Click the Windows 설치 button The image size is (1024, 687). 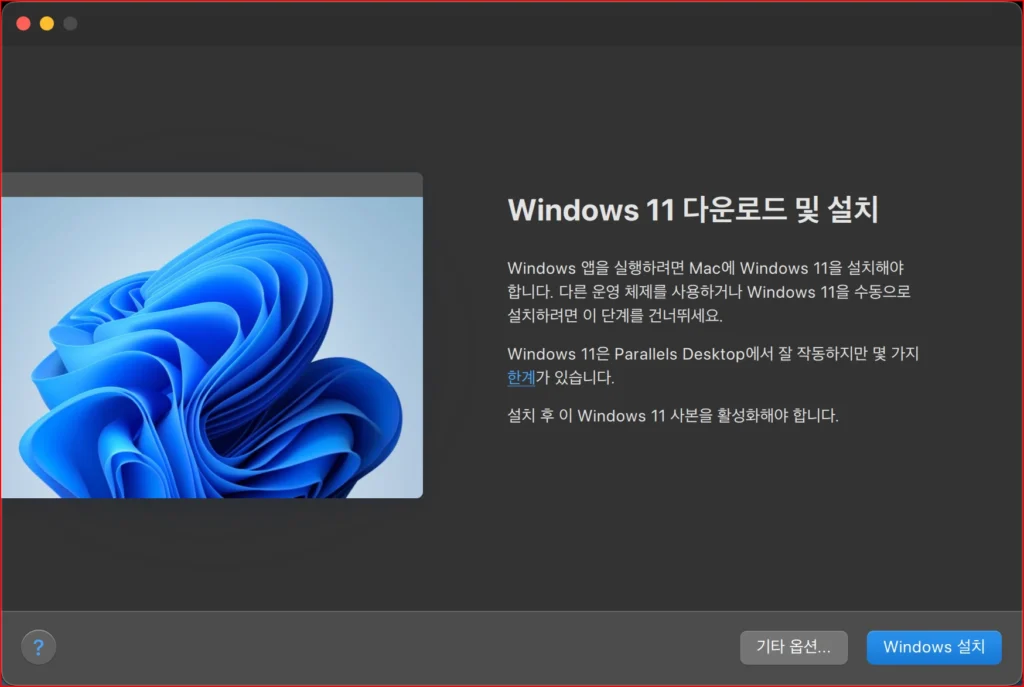pyautogui.click(x=933, y=647)
